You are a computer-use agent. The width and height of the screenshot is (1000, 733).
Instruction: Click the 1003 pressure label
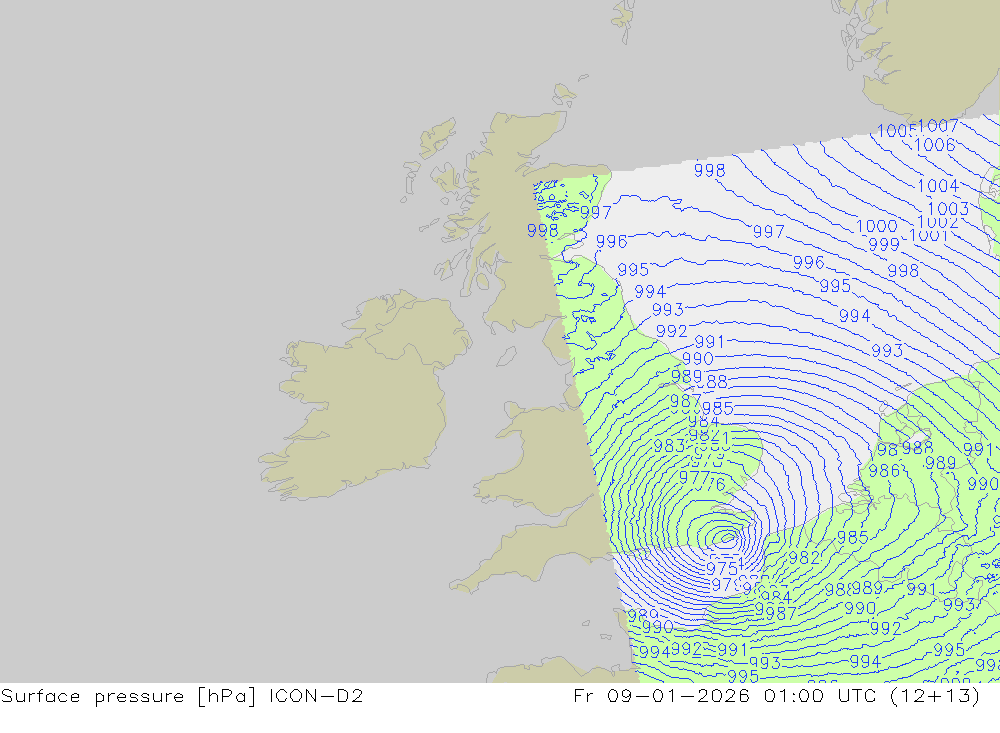[948, 209]
